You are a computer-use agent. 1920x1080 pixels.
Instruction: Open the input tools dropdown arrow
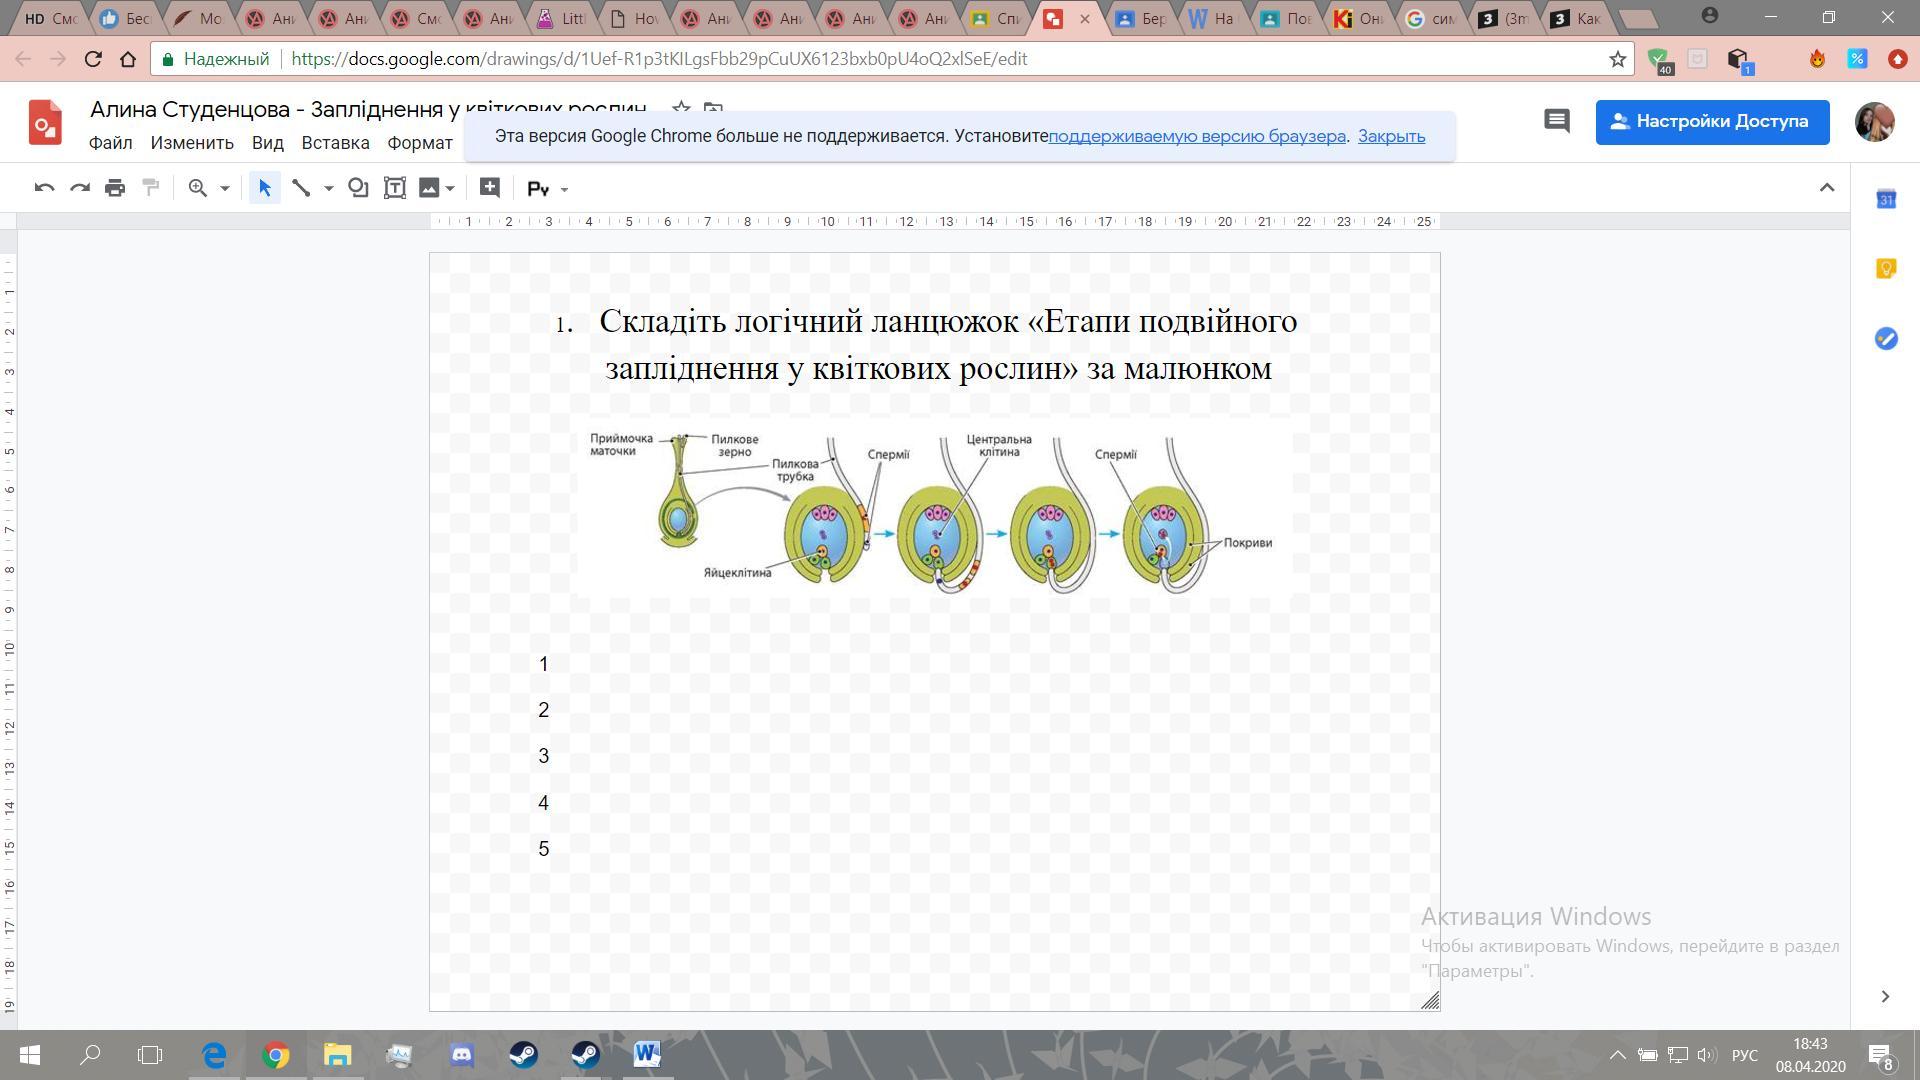pos(564,189)
